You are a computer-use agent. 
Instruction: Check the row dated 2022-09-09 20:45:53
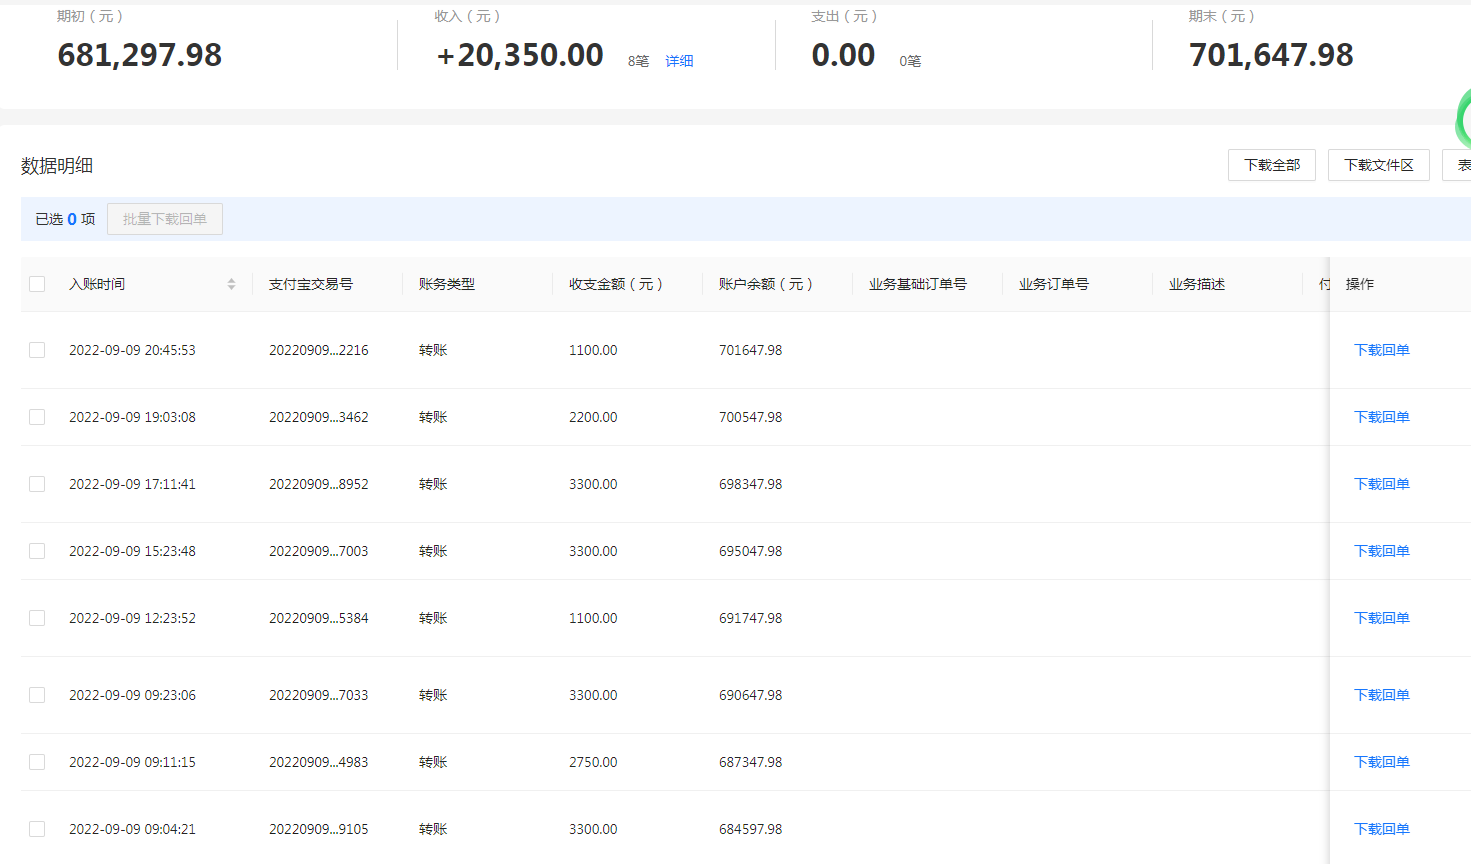coord(37,350)
